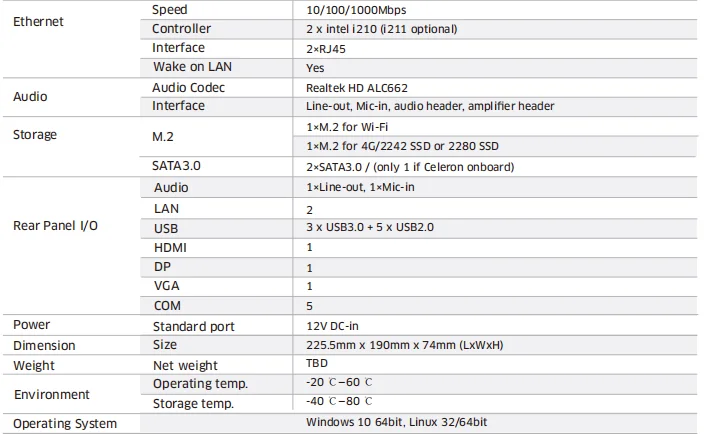Select the COM row label
This screenshot has height=434, width=709.
(x=167, y=306)
